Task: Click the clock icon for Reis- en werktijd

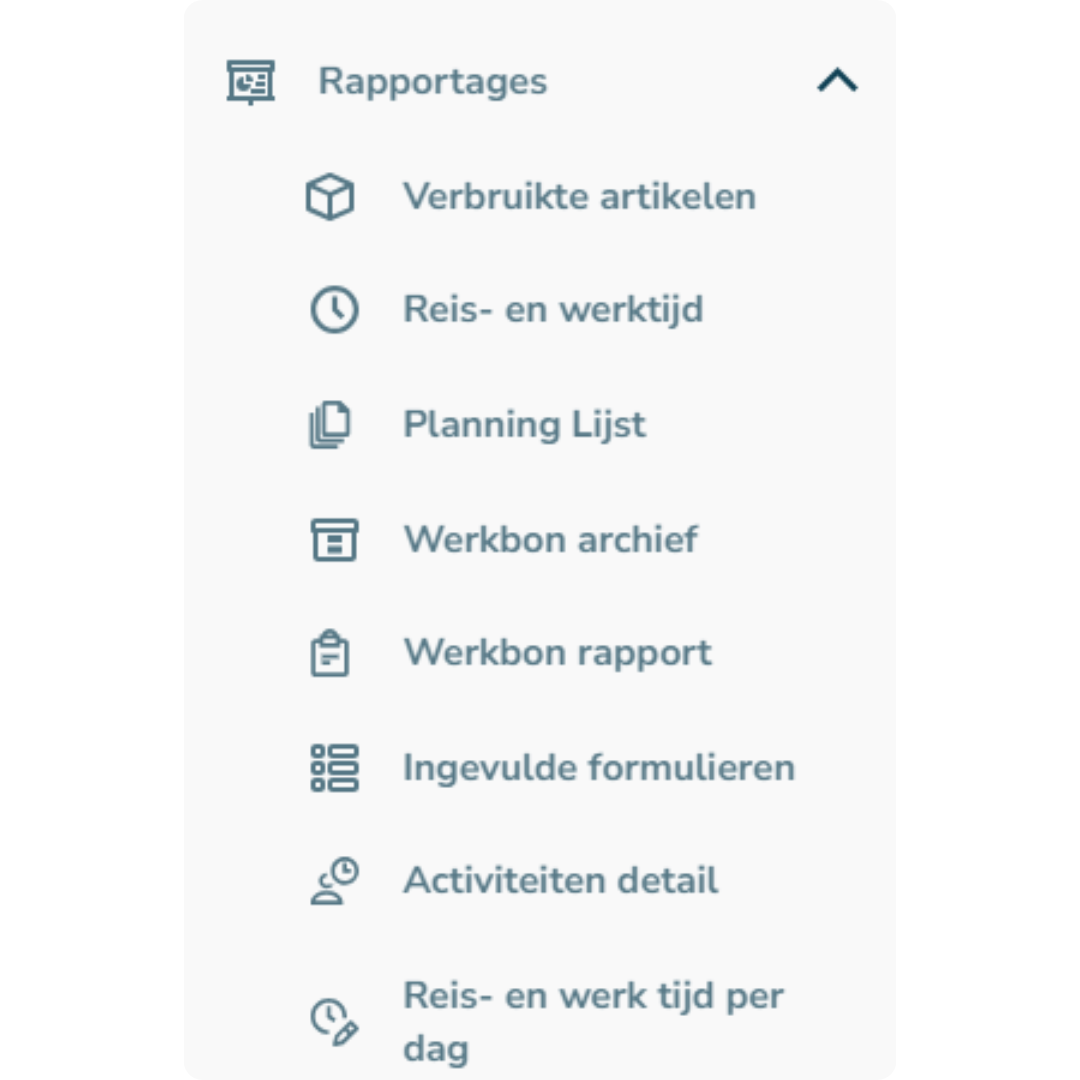Action: (x=334, y=310)
